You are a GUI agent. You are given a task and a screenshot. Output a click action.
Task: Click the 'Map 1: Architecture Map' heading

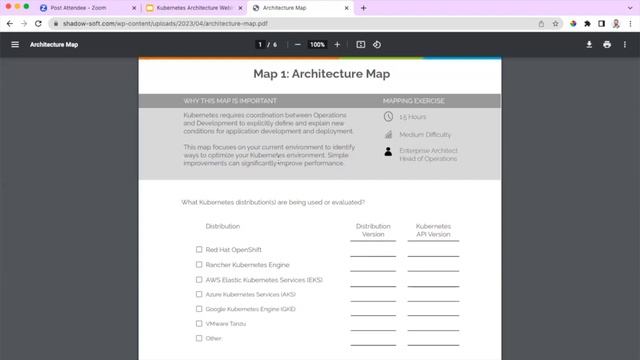tap(322, 74)
